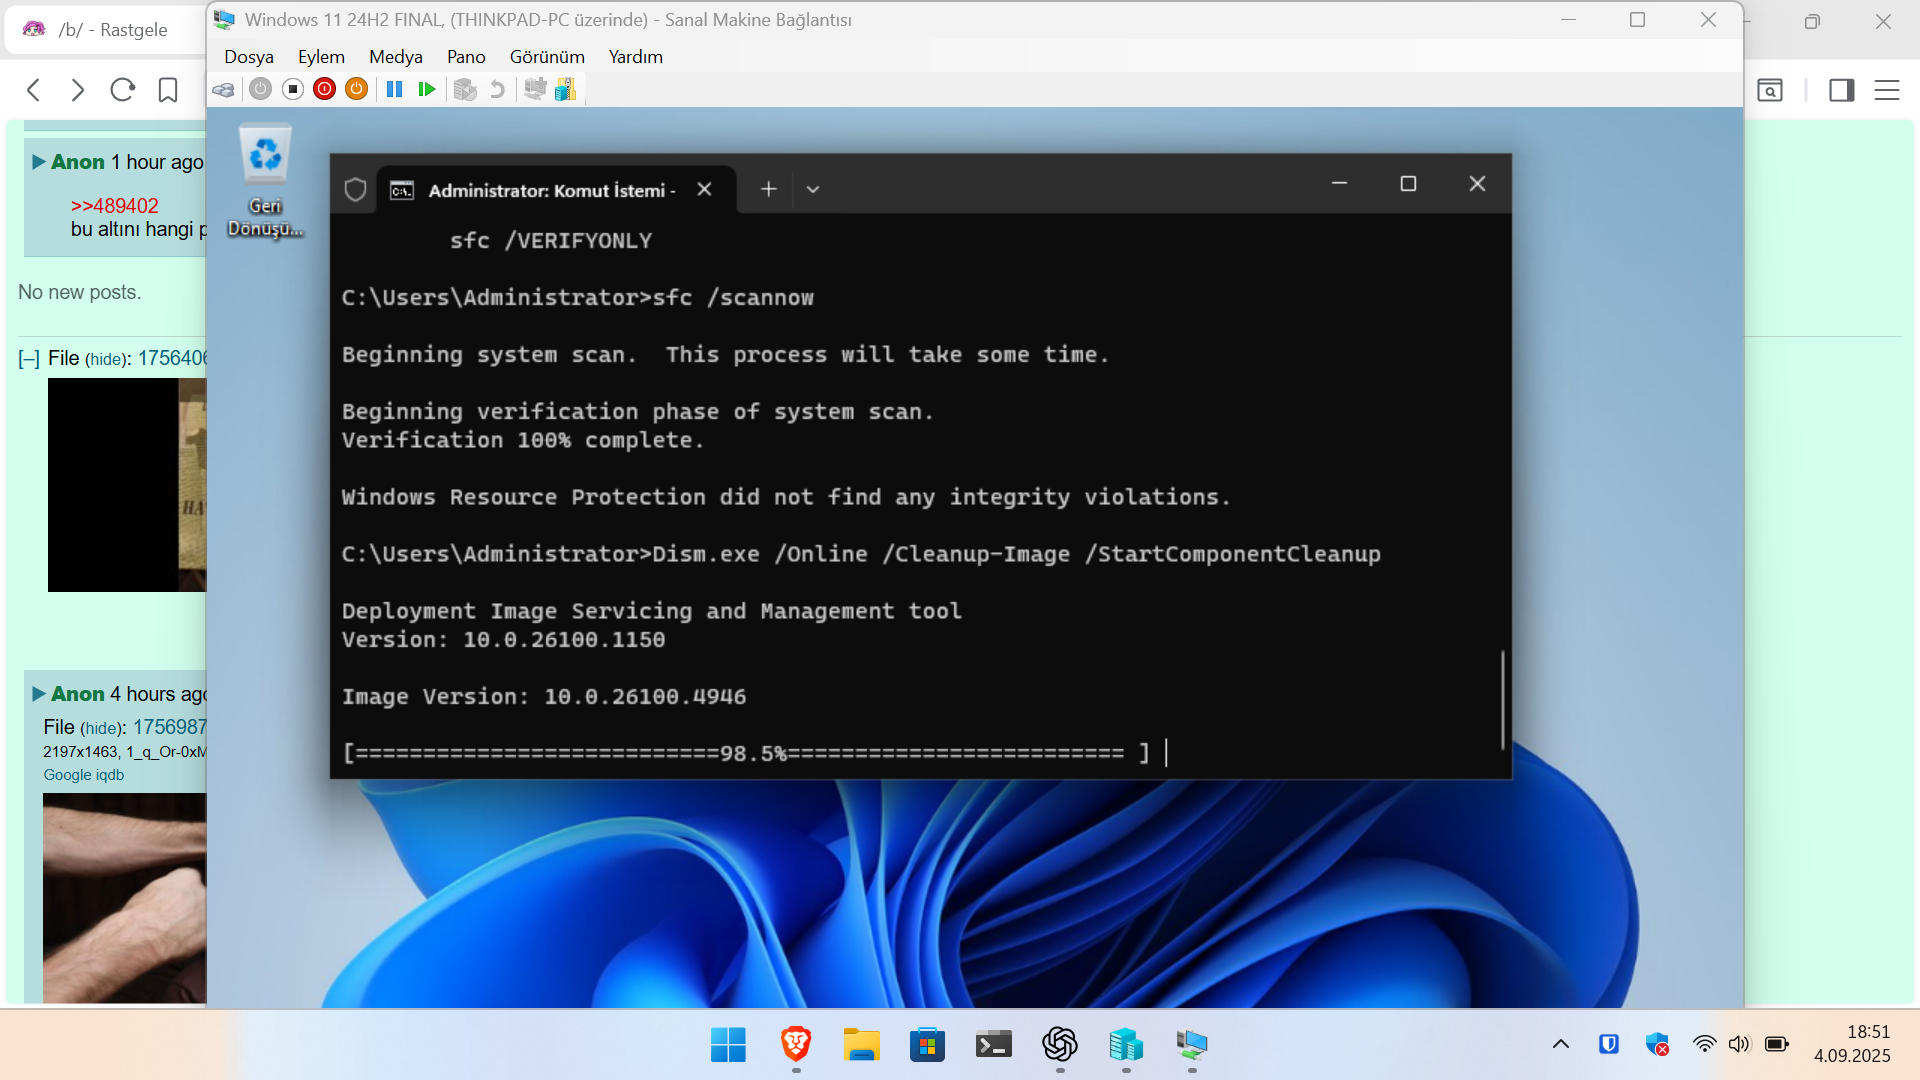The height and width of the screenshot is (1080, 1920).
Task: Click the volume speaker tray icon
Action: (x=1740, y=1044)
